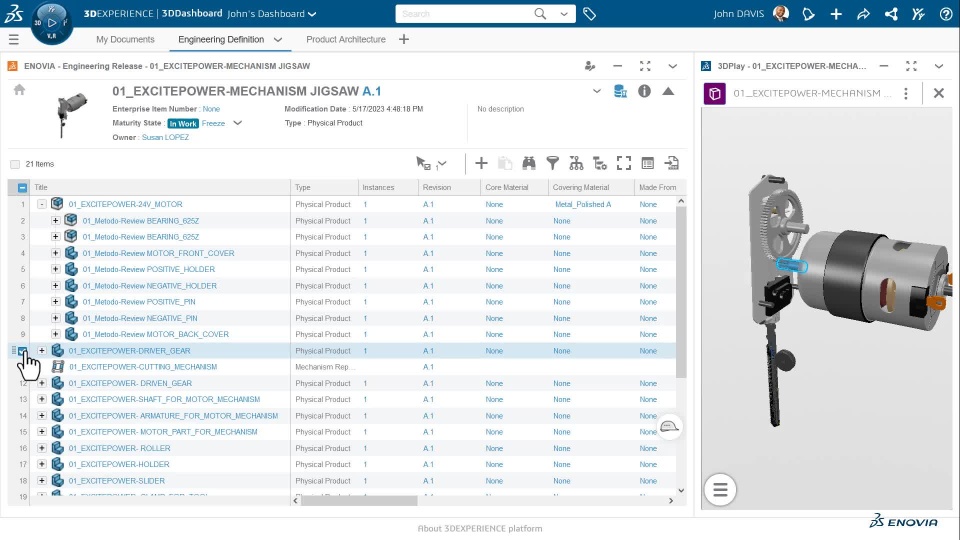Click the binoculars find toolbar icon

[x=529, y=163]
